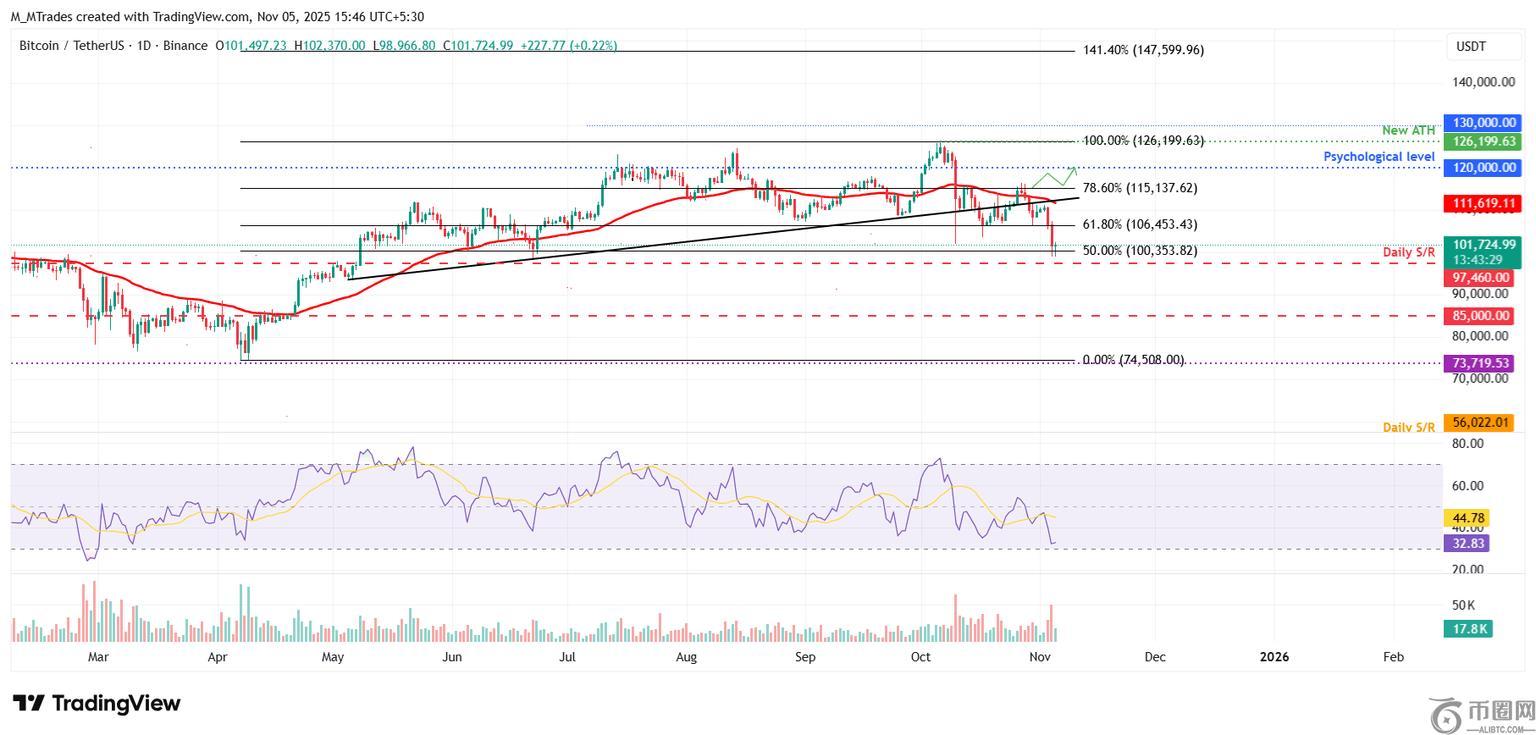Click the green projected price arrow path
The height and width of the screenshot is (735, 1536).
1055,179
